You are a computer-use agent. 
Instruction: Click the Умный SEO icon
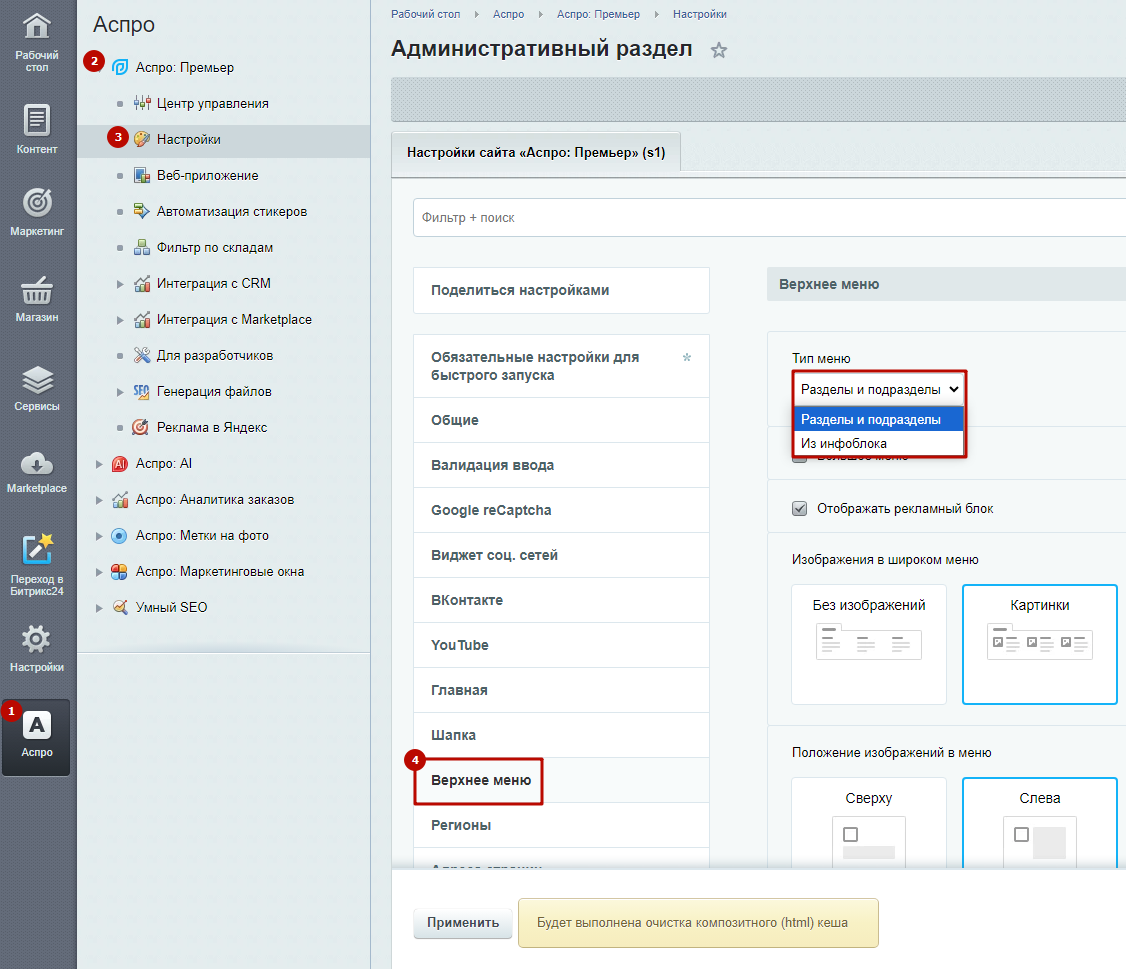click(x=120, y=607)
